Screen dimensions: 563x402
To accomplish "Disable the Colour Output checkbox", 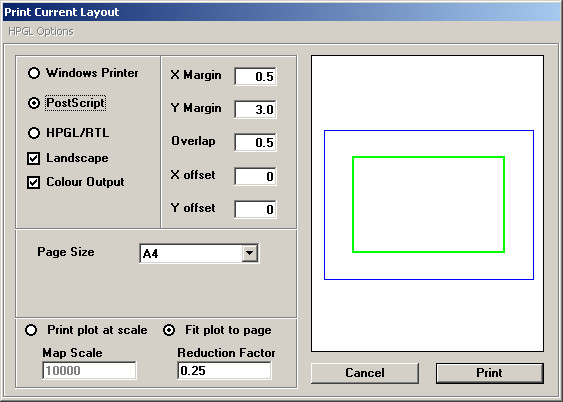I will (x=33, y=182).
